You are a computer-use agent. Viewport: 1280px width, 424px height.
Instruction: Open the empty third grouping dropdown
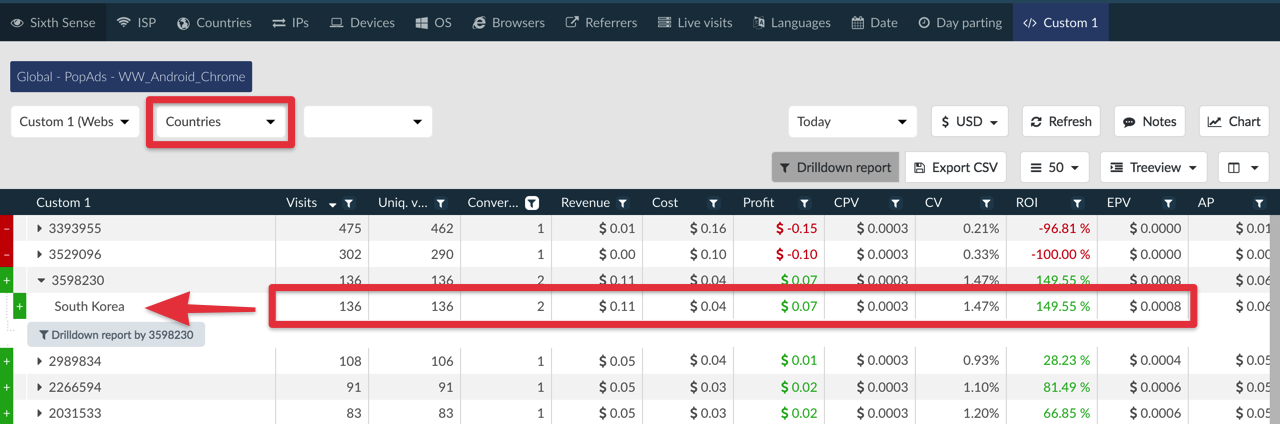point(368,121)
